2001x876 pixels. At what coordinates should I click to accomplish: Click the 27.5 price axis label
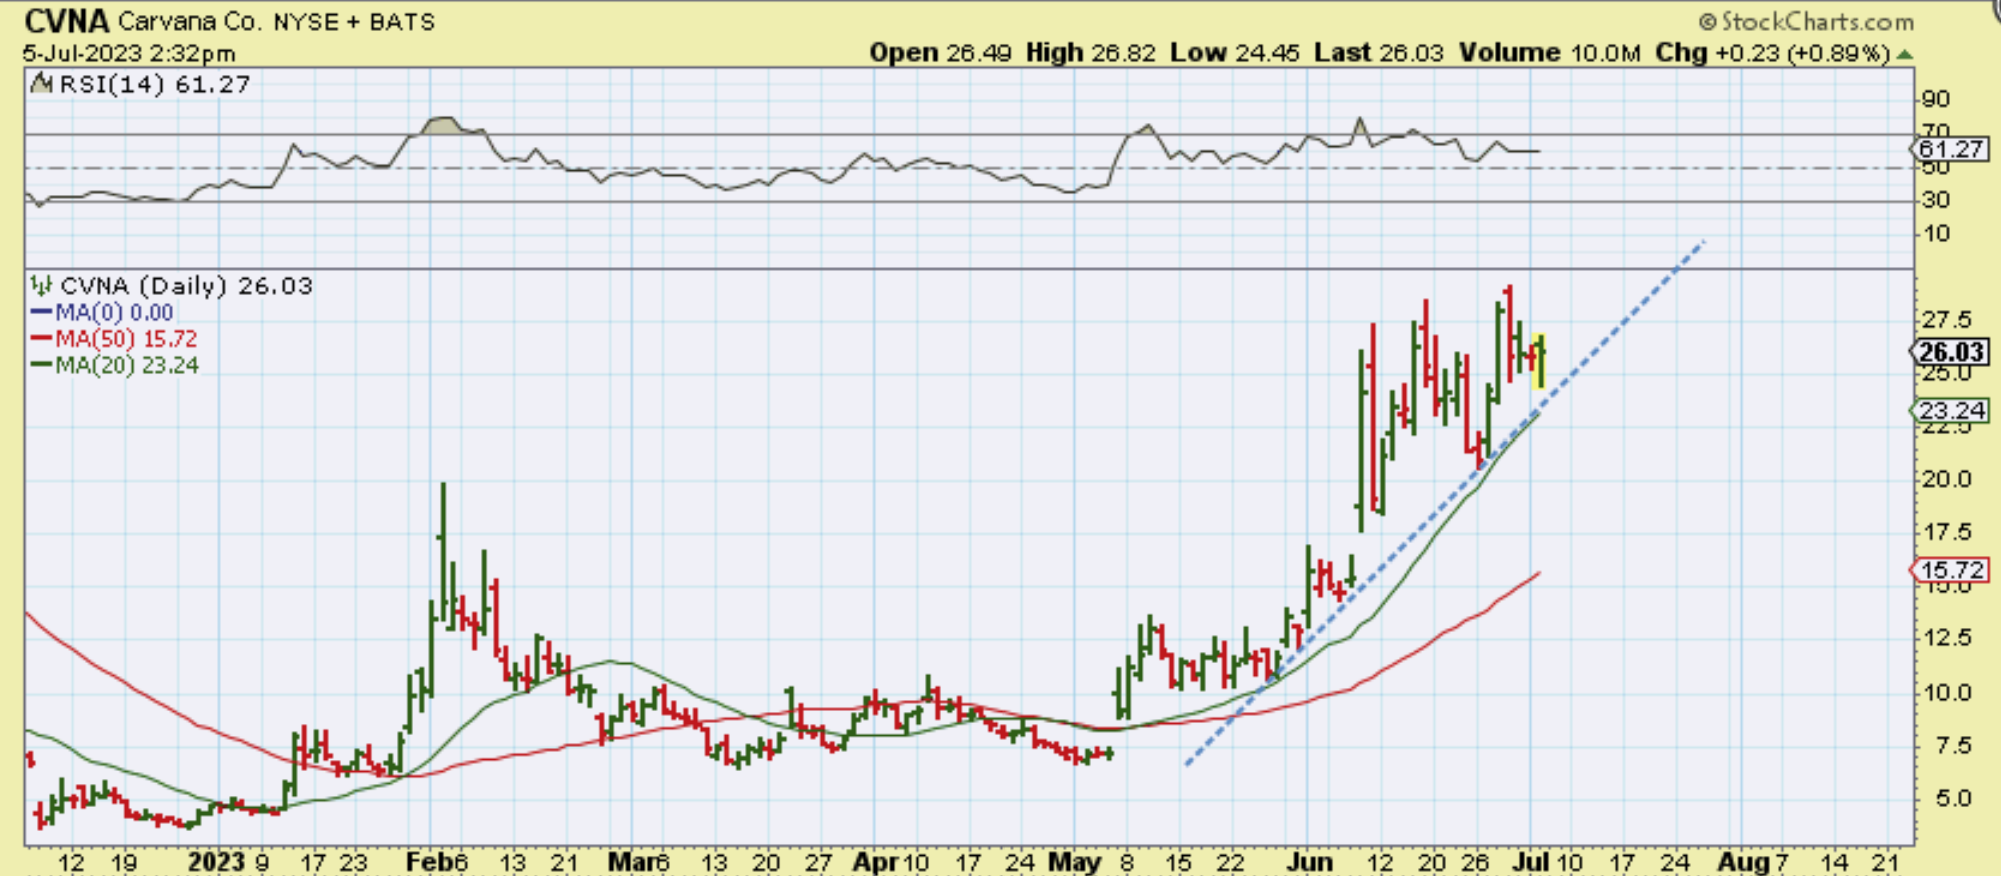1945,320
